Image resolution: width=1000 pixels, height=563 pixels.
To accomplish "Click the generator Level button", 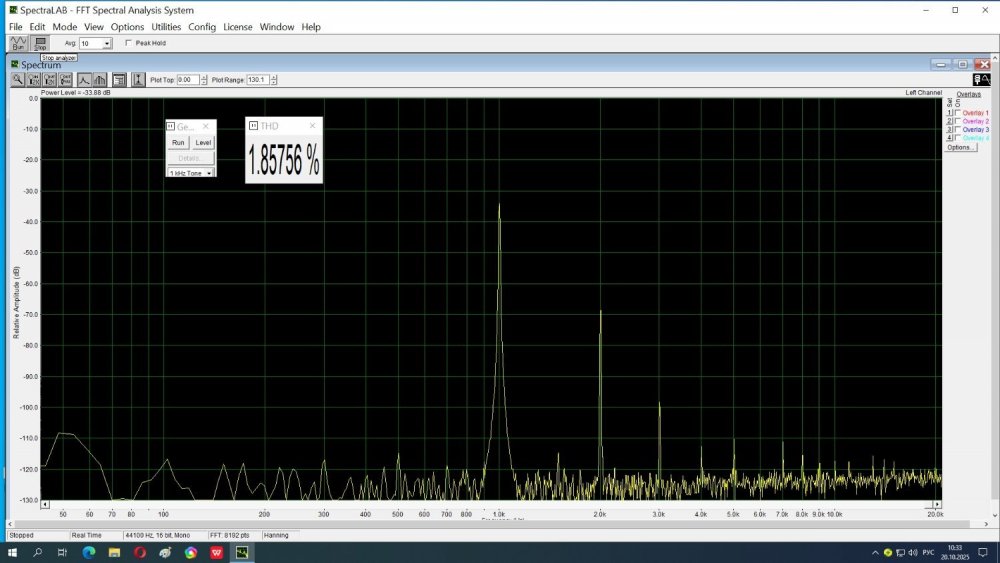I will tap(203, 143).
